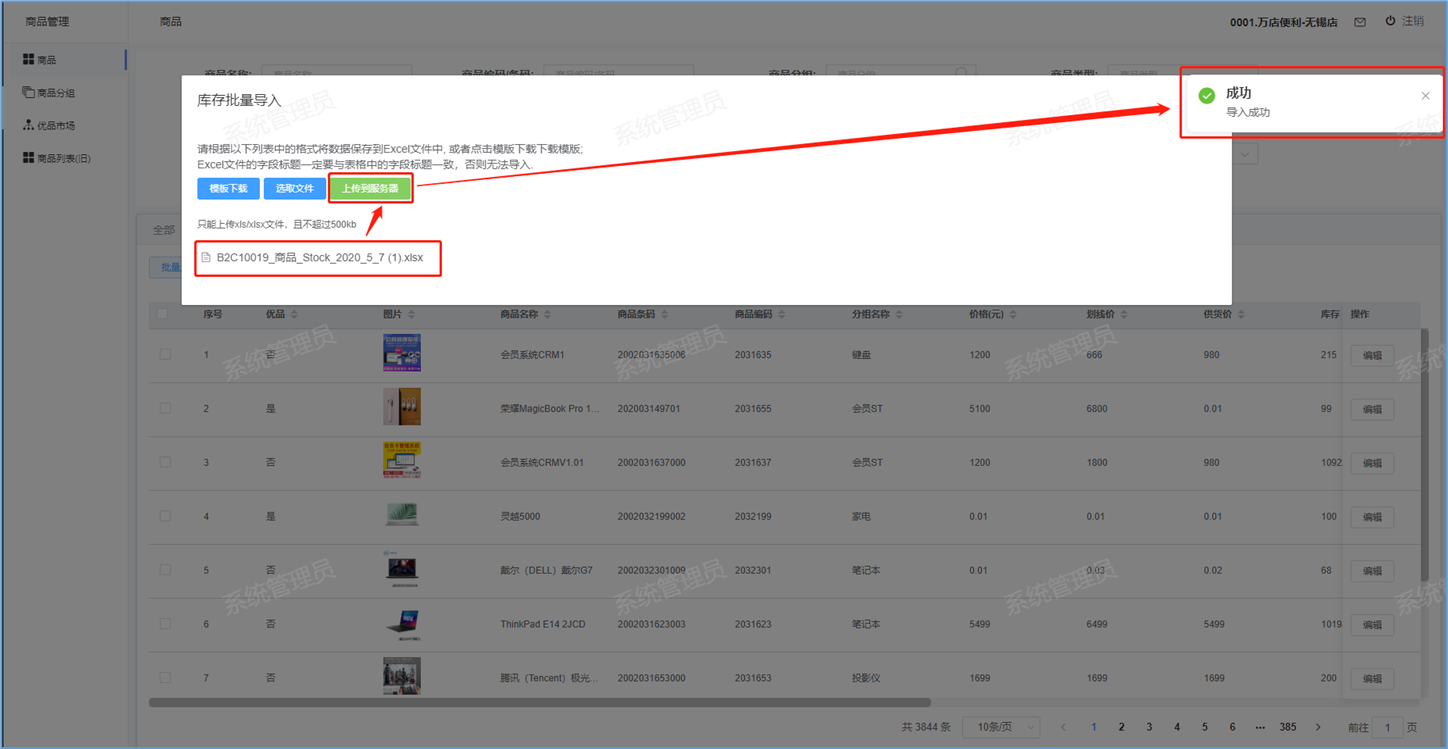Click the 共 3844 条 total count

click(927, 727)
